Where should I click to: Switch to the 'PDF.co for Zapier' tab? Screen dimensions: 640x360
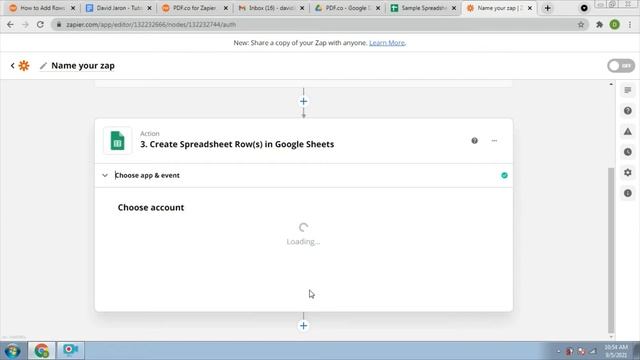[195, 8]
